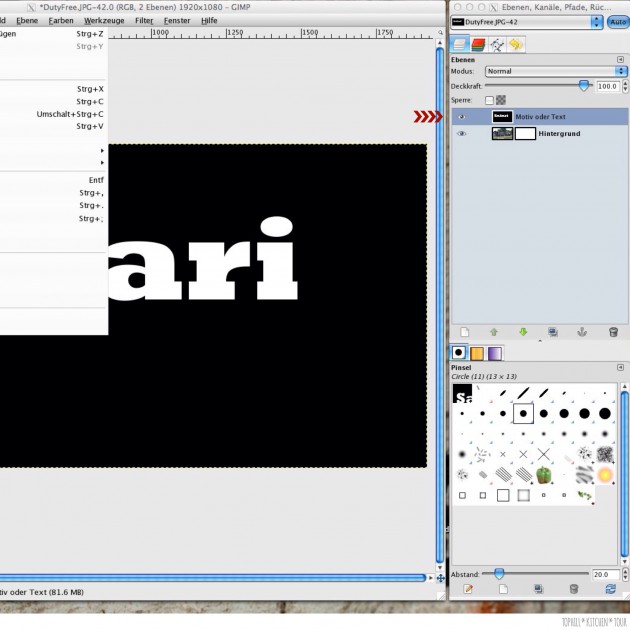Screen dimensions: 630x630
Task: Choose the menu entry with shortcut Strg+V
Action: pyautogui.click(x=53, y=126)
